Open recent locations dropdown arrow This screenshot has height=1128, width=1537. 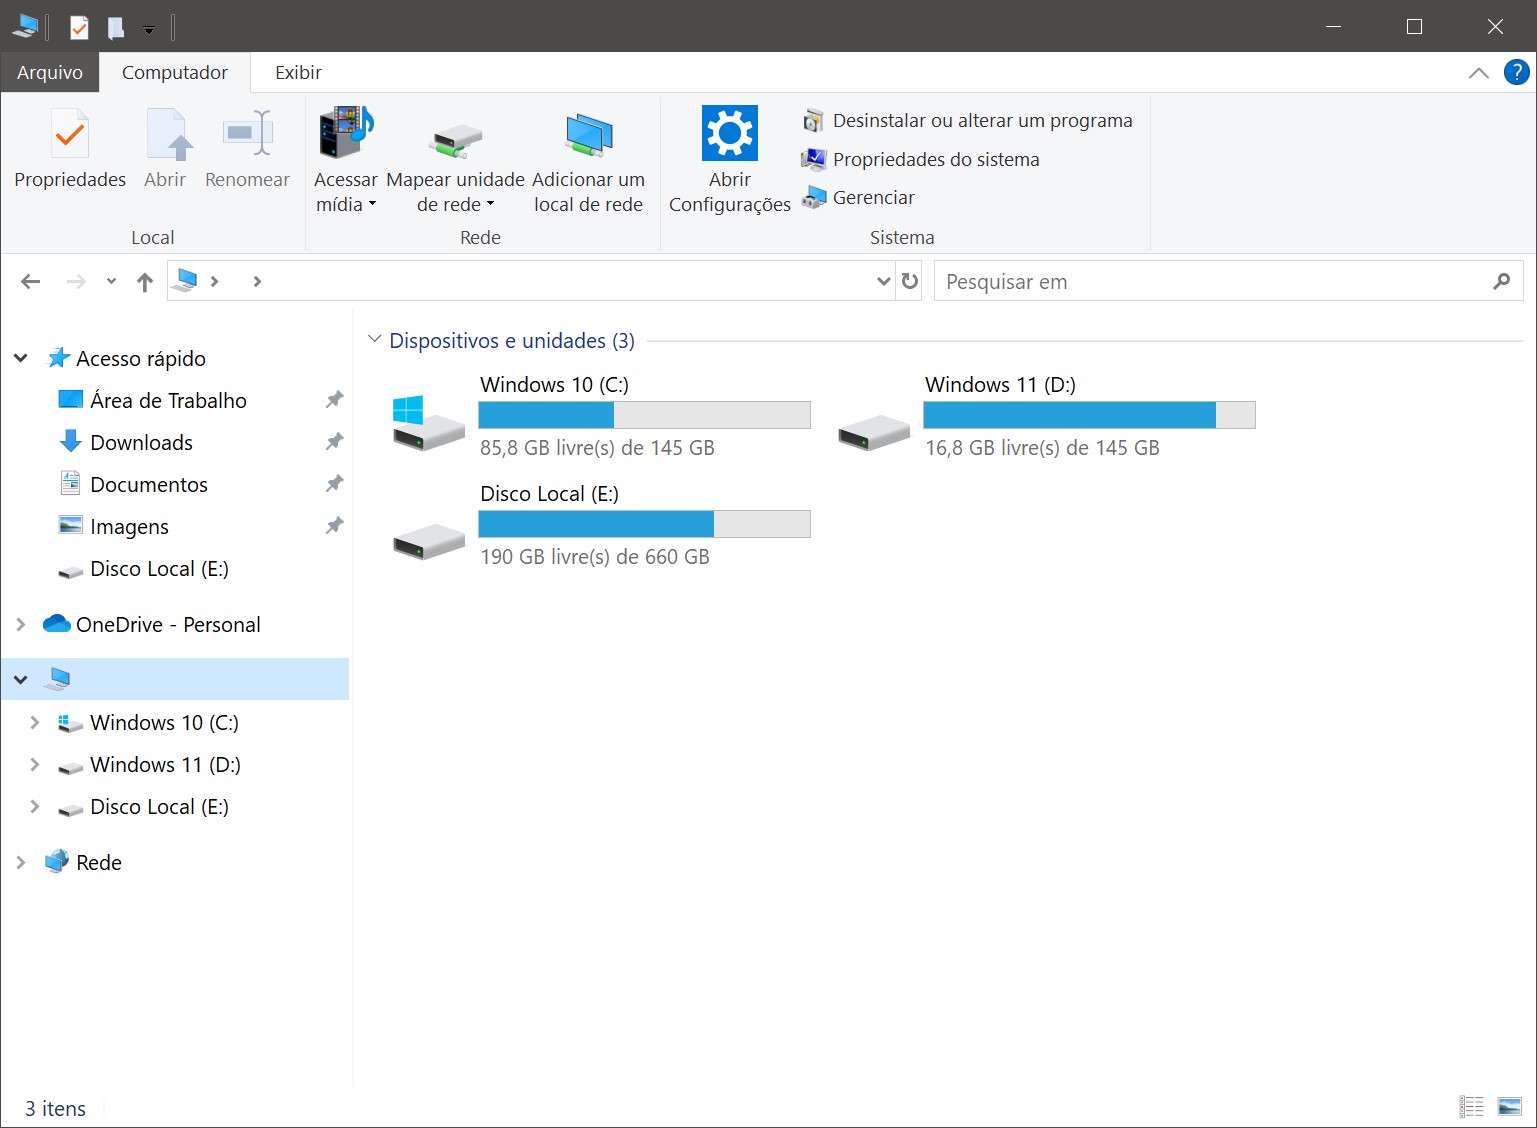pyautogui.click(x=111, y=282)
